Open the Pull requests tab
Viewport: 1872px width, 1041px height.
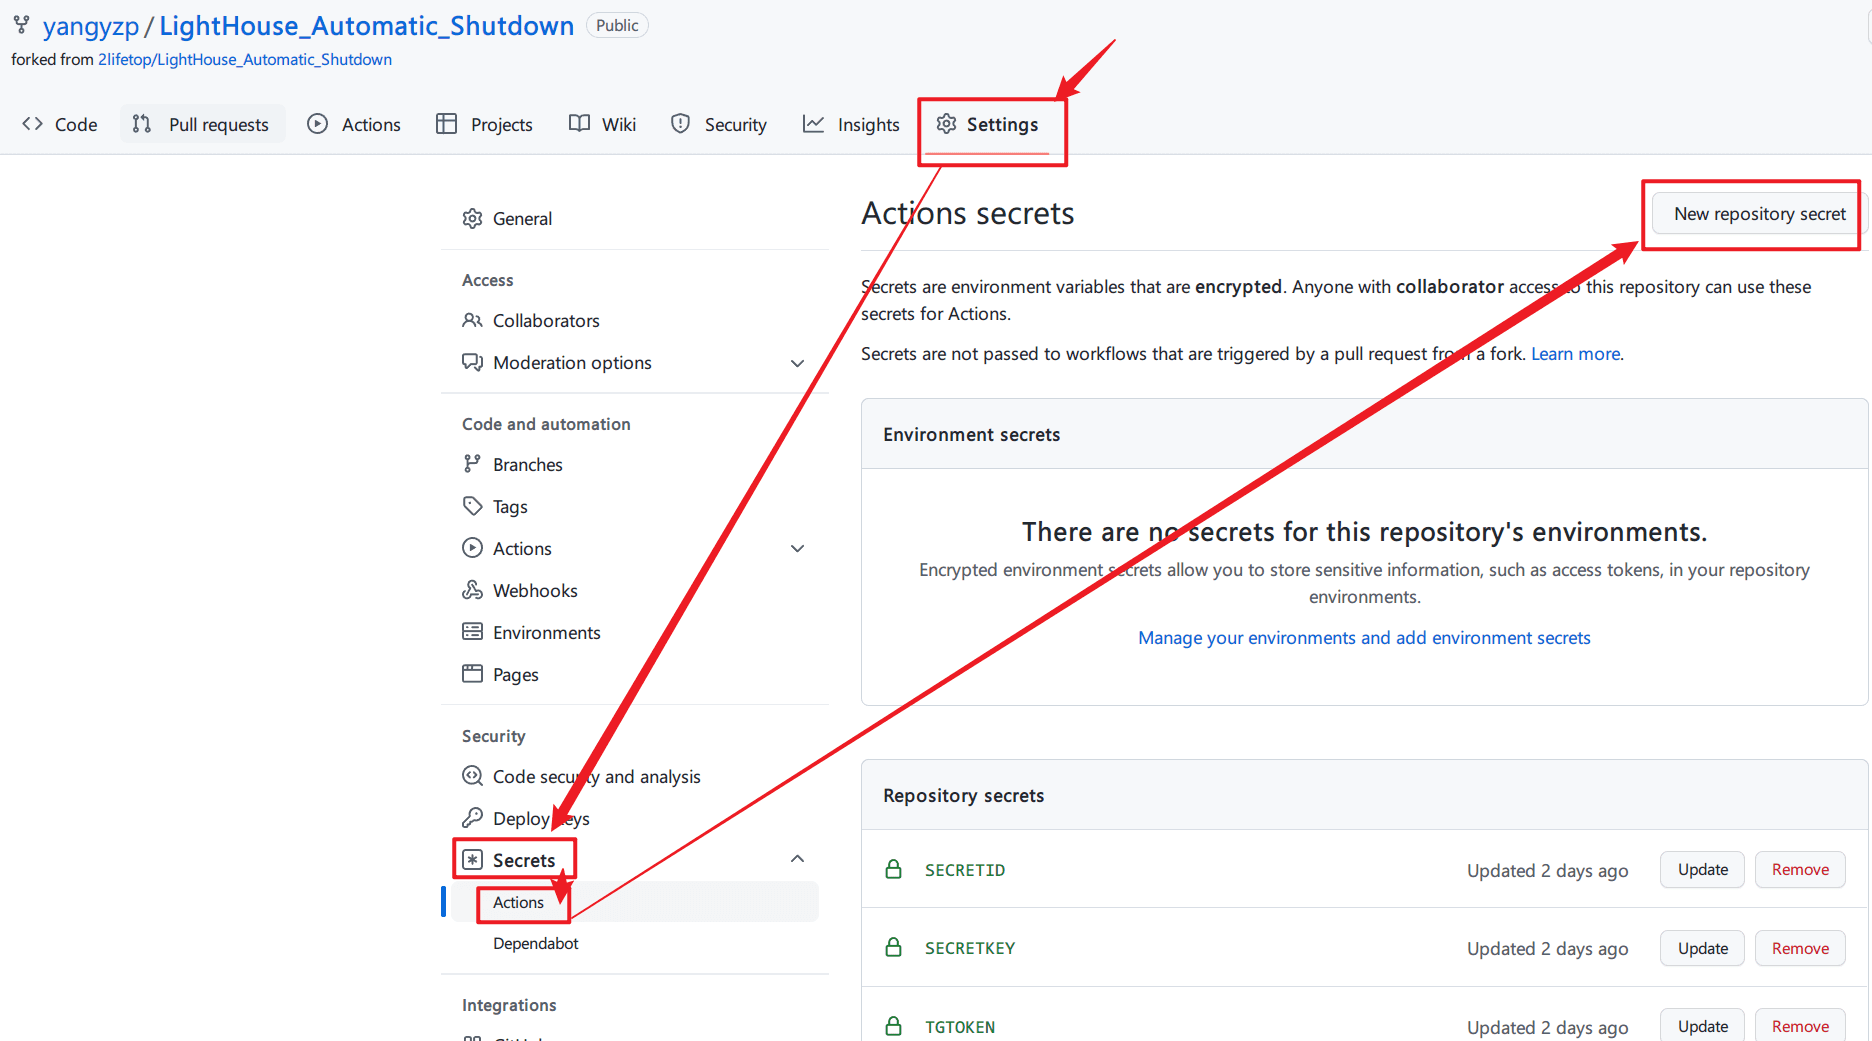[203, 124]
